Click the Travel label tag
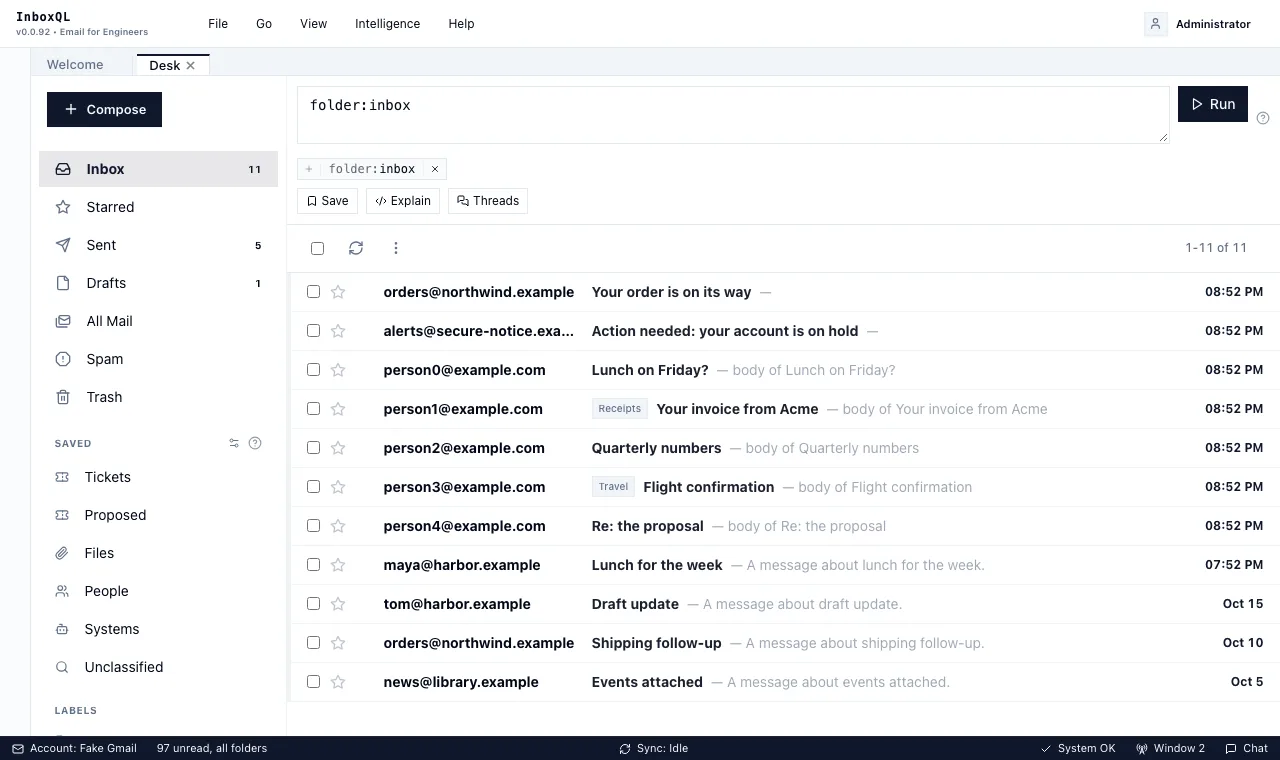Image resolution: width=1280 pixels, height=760 pixels. click(x=614, y=487)
